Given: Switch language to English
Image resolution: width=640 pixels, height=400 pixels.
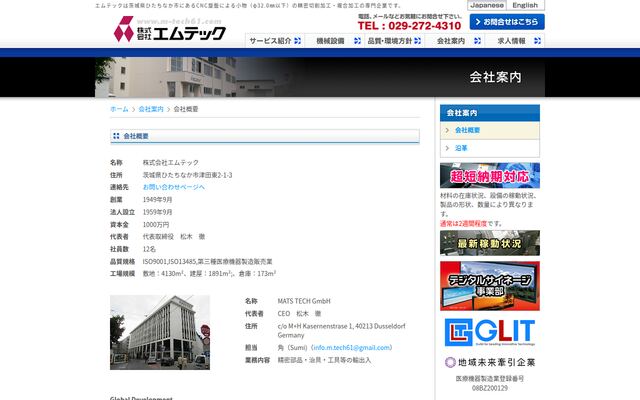Looking at the screenshot, I should [525, 5].
